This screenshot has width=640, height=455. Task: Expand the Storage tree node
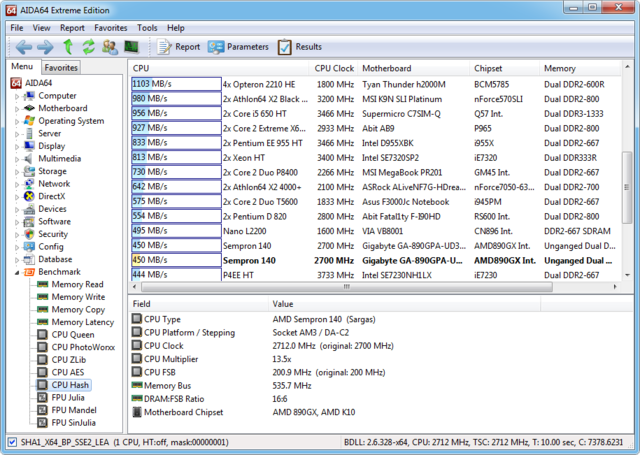(17, 171)
